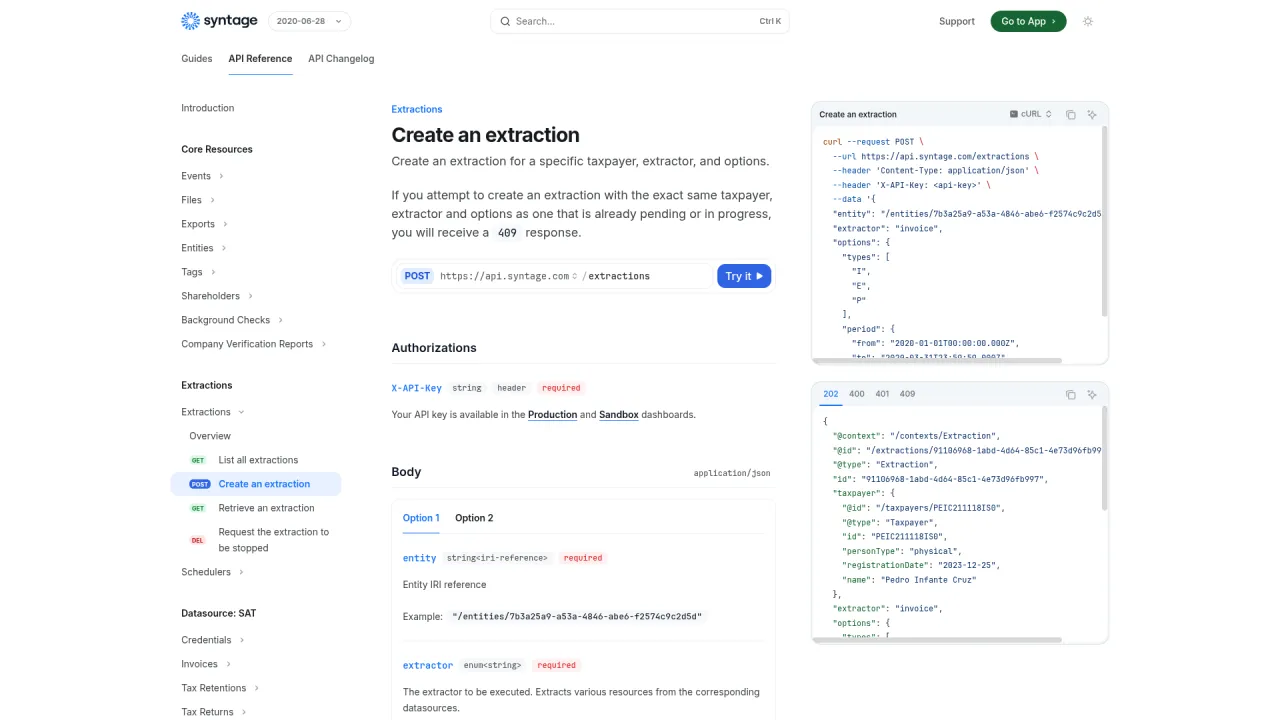Click the request code panel scrollbar
This screenshot has height=720, width=1280.
click(1104, 220)
